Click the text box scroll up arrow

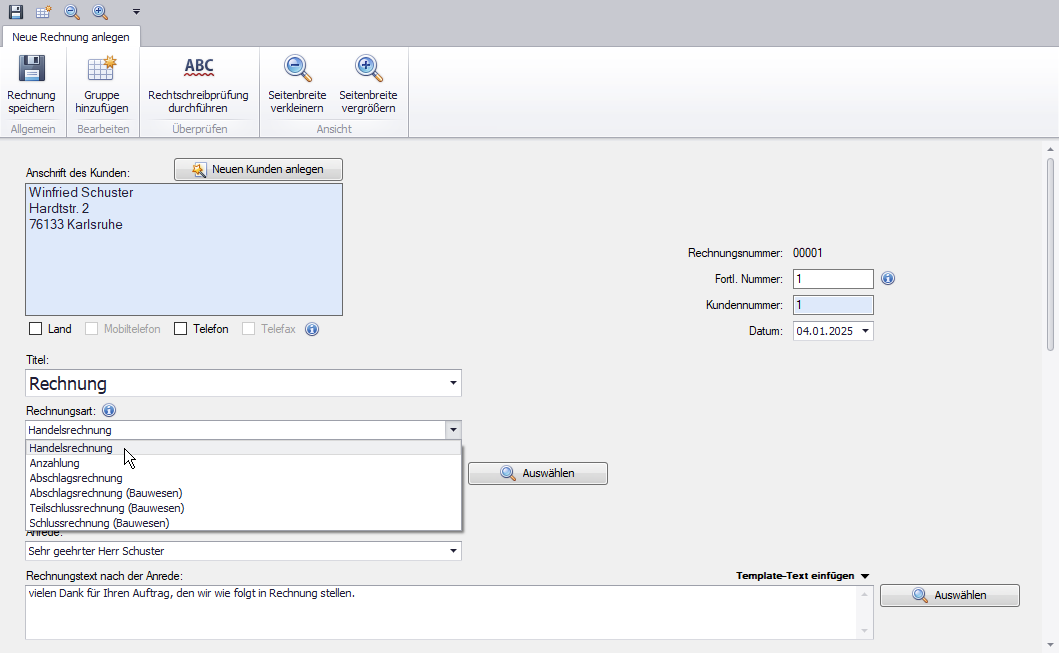point(864,594)
